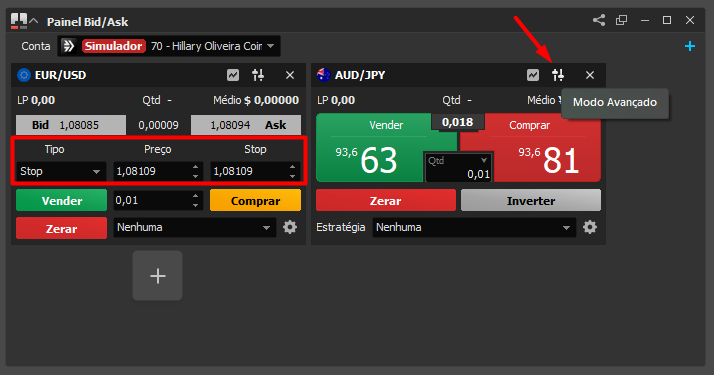The image size is (714, 375).
Task: Click the AUD/JPY spread value 0,018
Action: coord(458,122)
